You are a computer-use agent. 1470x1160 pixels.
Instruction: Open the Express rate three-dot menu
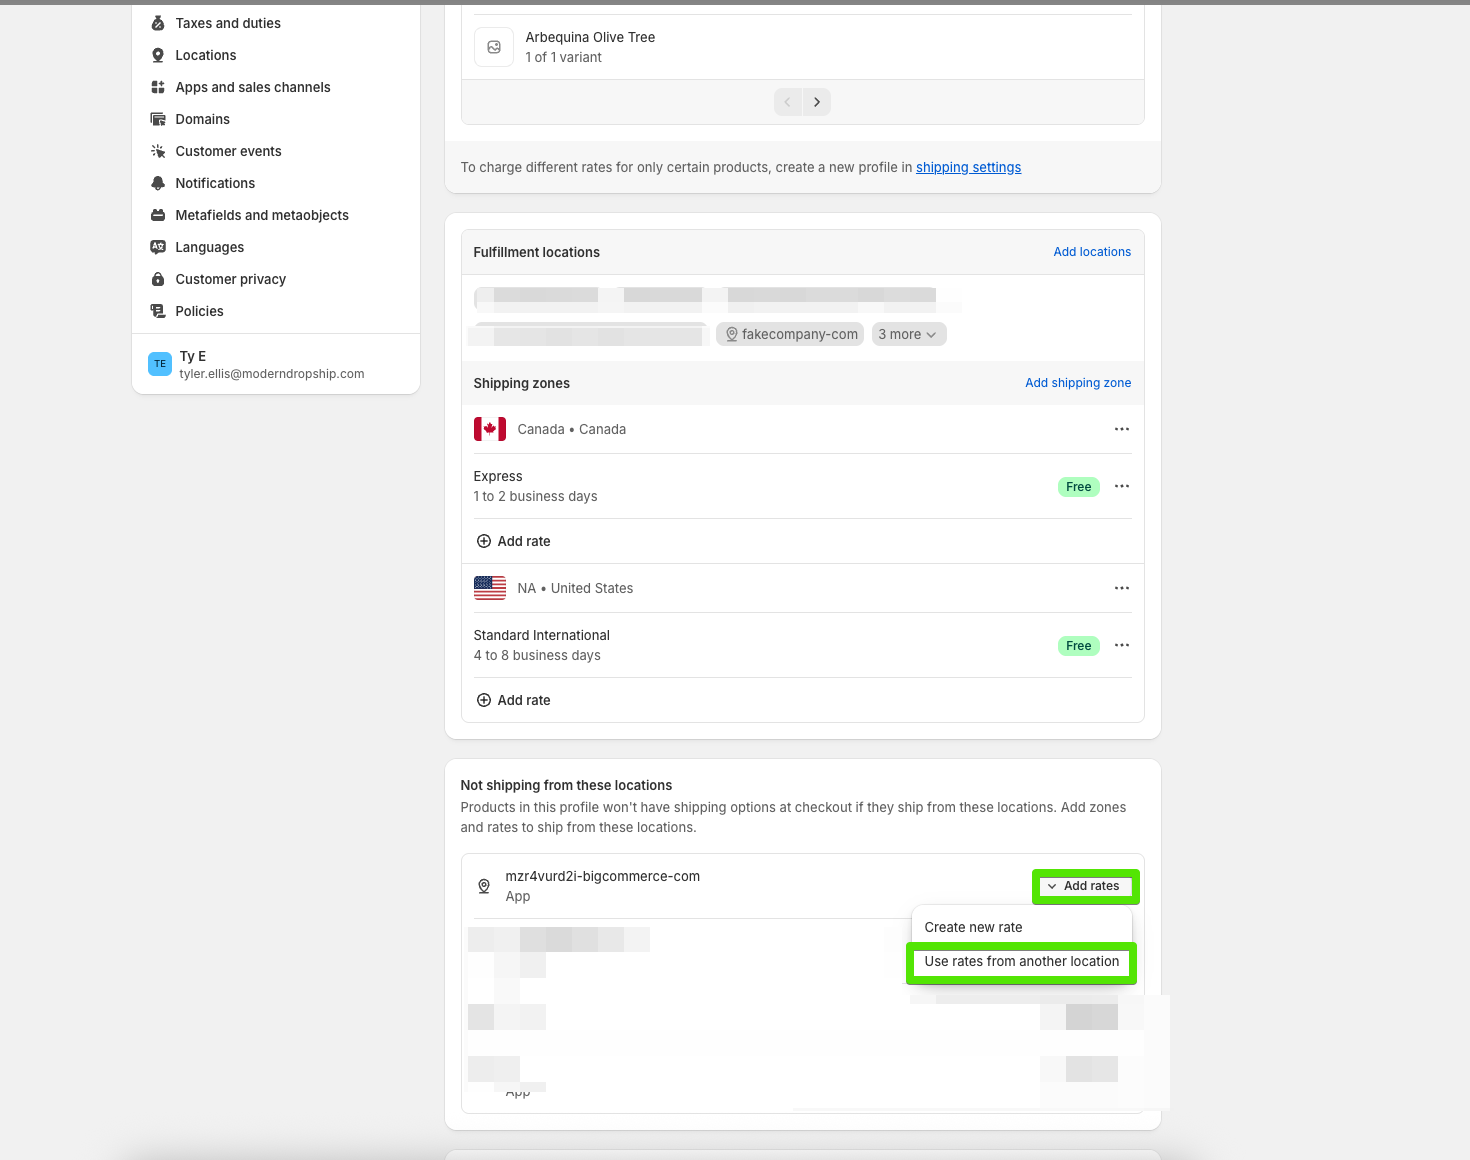(1122, 486)
